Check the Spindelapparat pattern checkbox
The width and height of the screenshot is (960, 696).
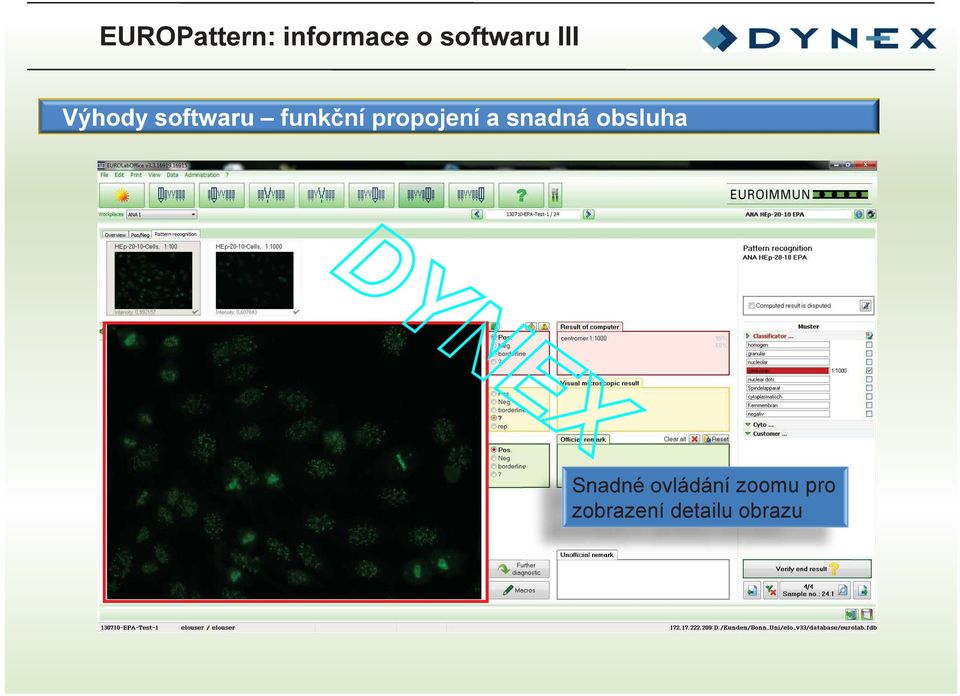tap(869, 388)
